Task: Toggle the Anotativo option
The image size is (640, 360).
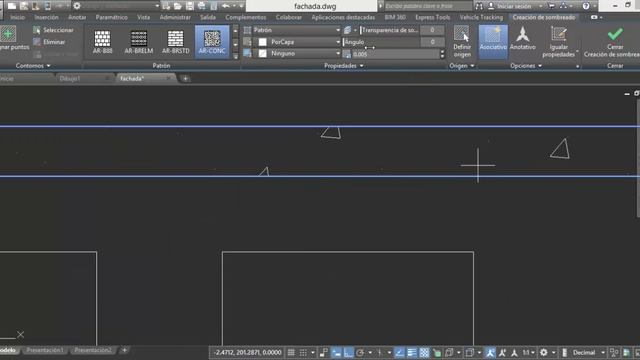Action: click(x=522, y=39)
